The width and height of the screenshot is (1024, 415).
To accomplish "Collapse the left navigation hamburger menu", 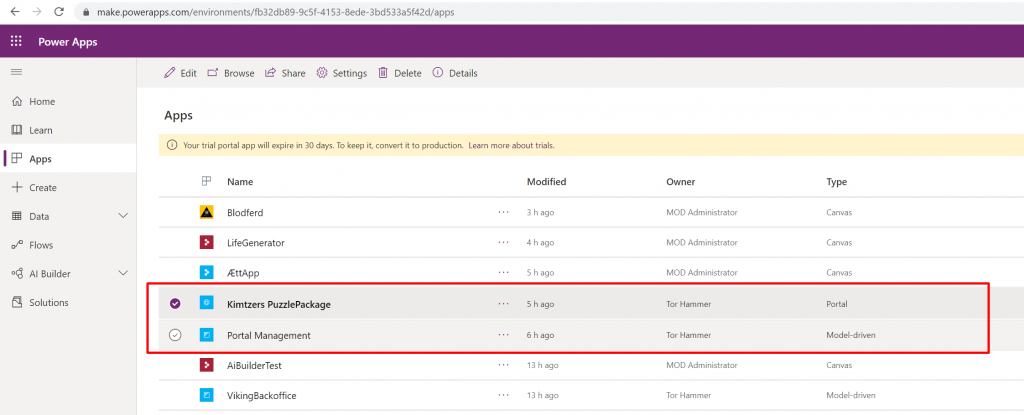I will tap(16, 72).
